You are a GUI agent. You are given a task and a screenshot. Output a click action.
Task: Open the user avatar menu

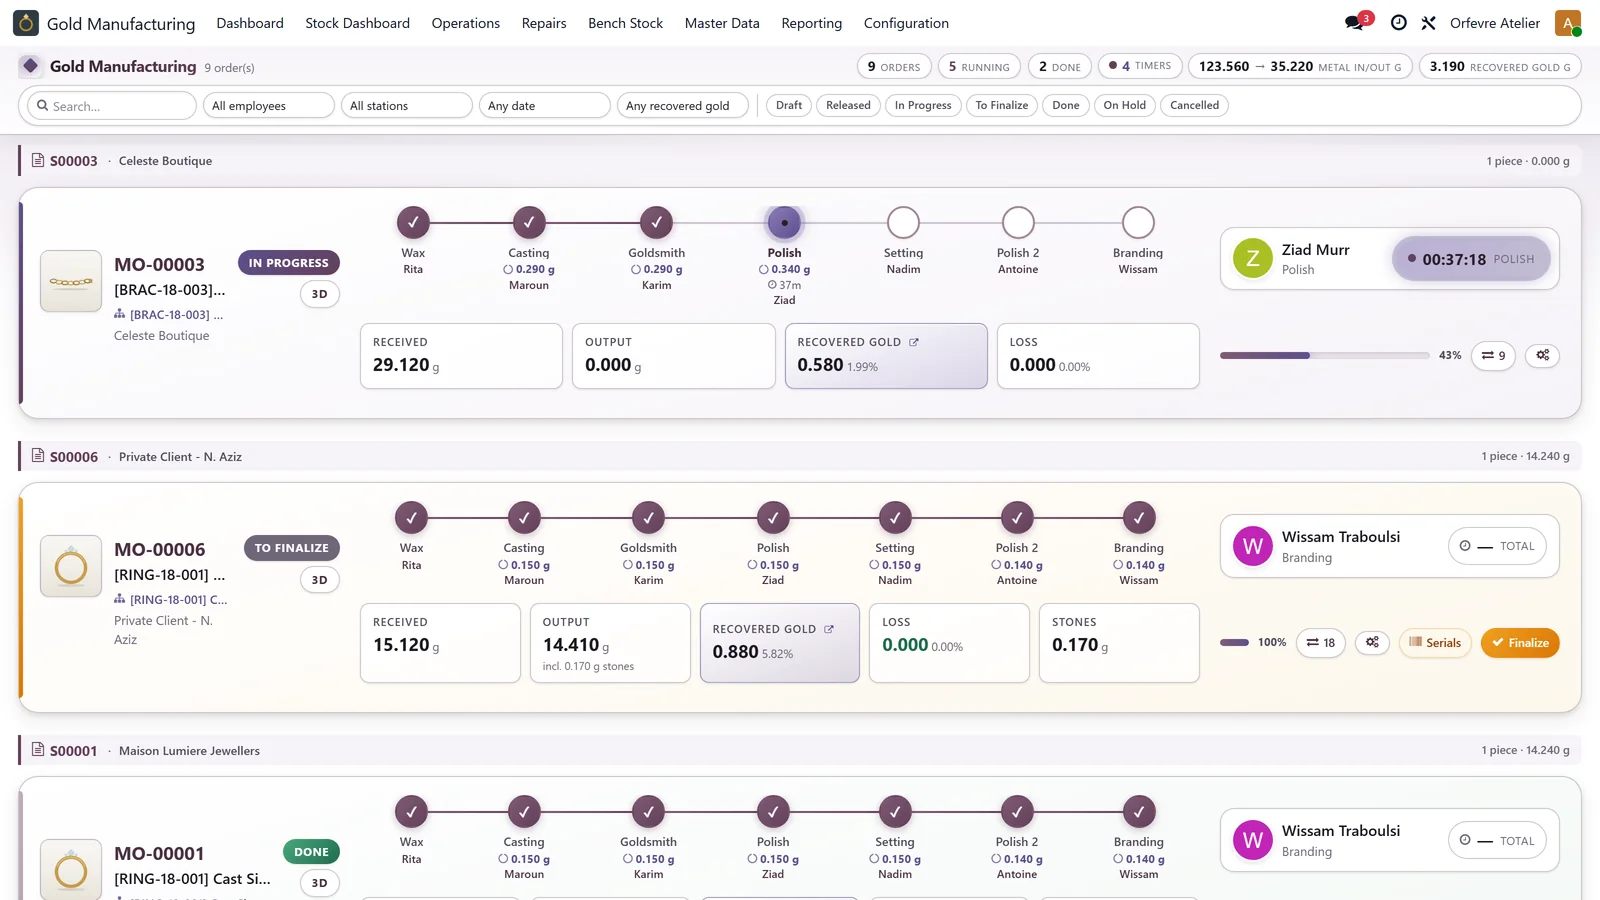click(1568, 23)
